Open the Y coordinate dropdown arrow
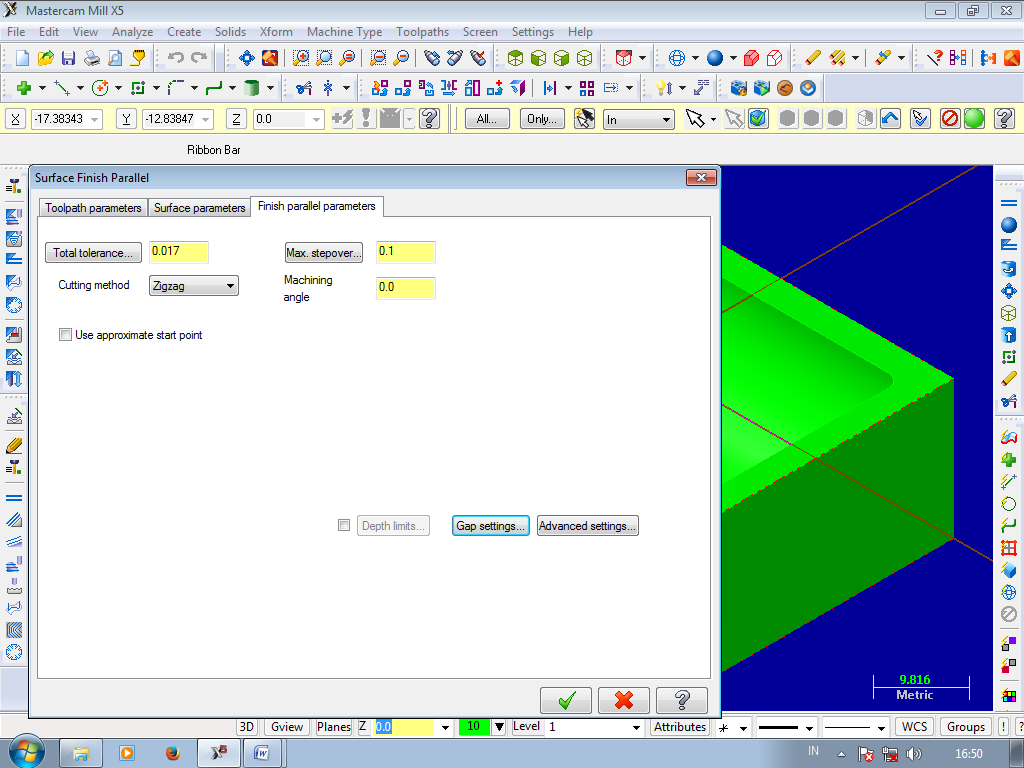Viewport: 1024px width, 768px height. [206, 120]
